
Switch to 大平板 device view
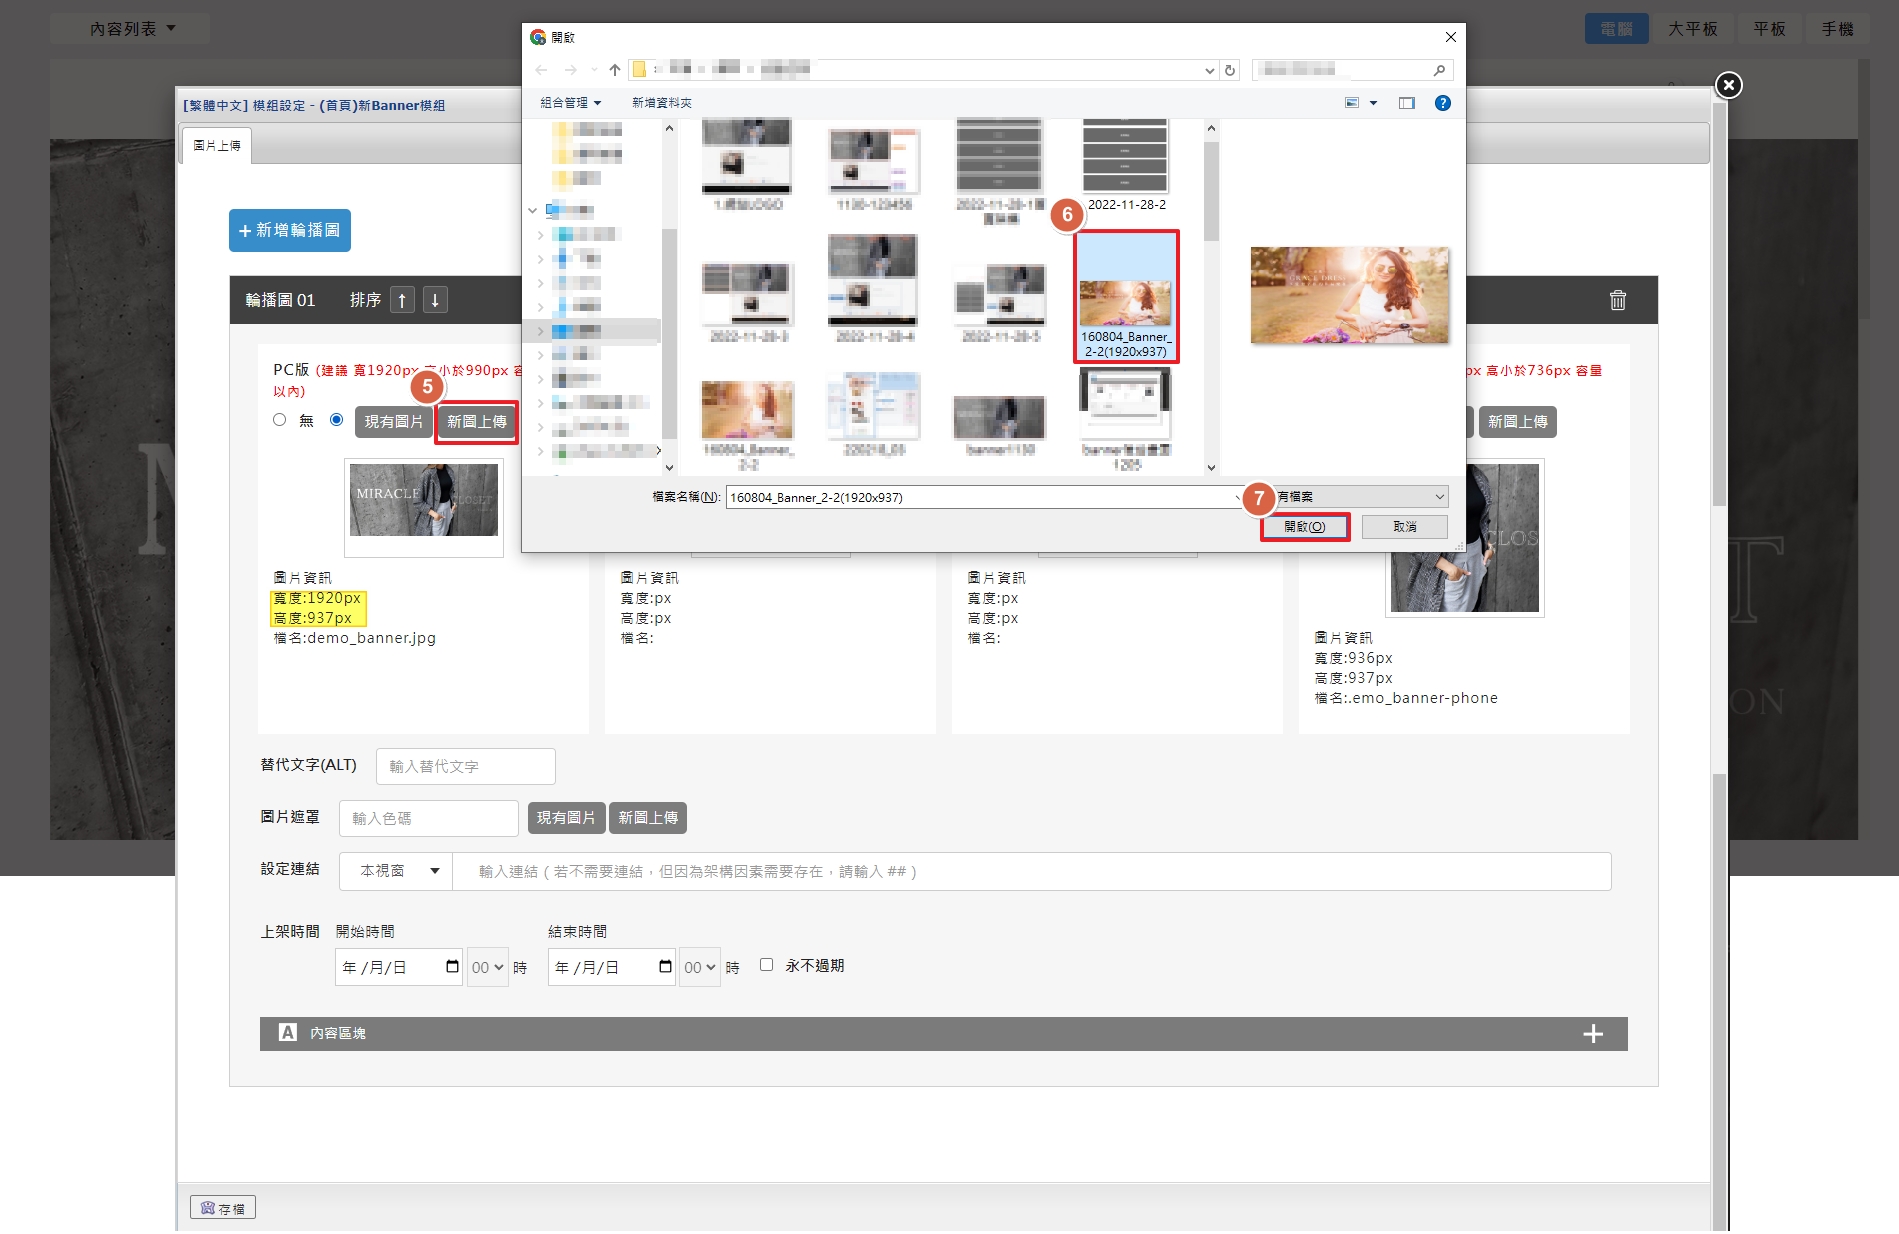tap(1692, 29)
